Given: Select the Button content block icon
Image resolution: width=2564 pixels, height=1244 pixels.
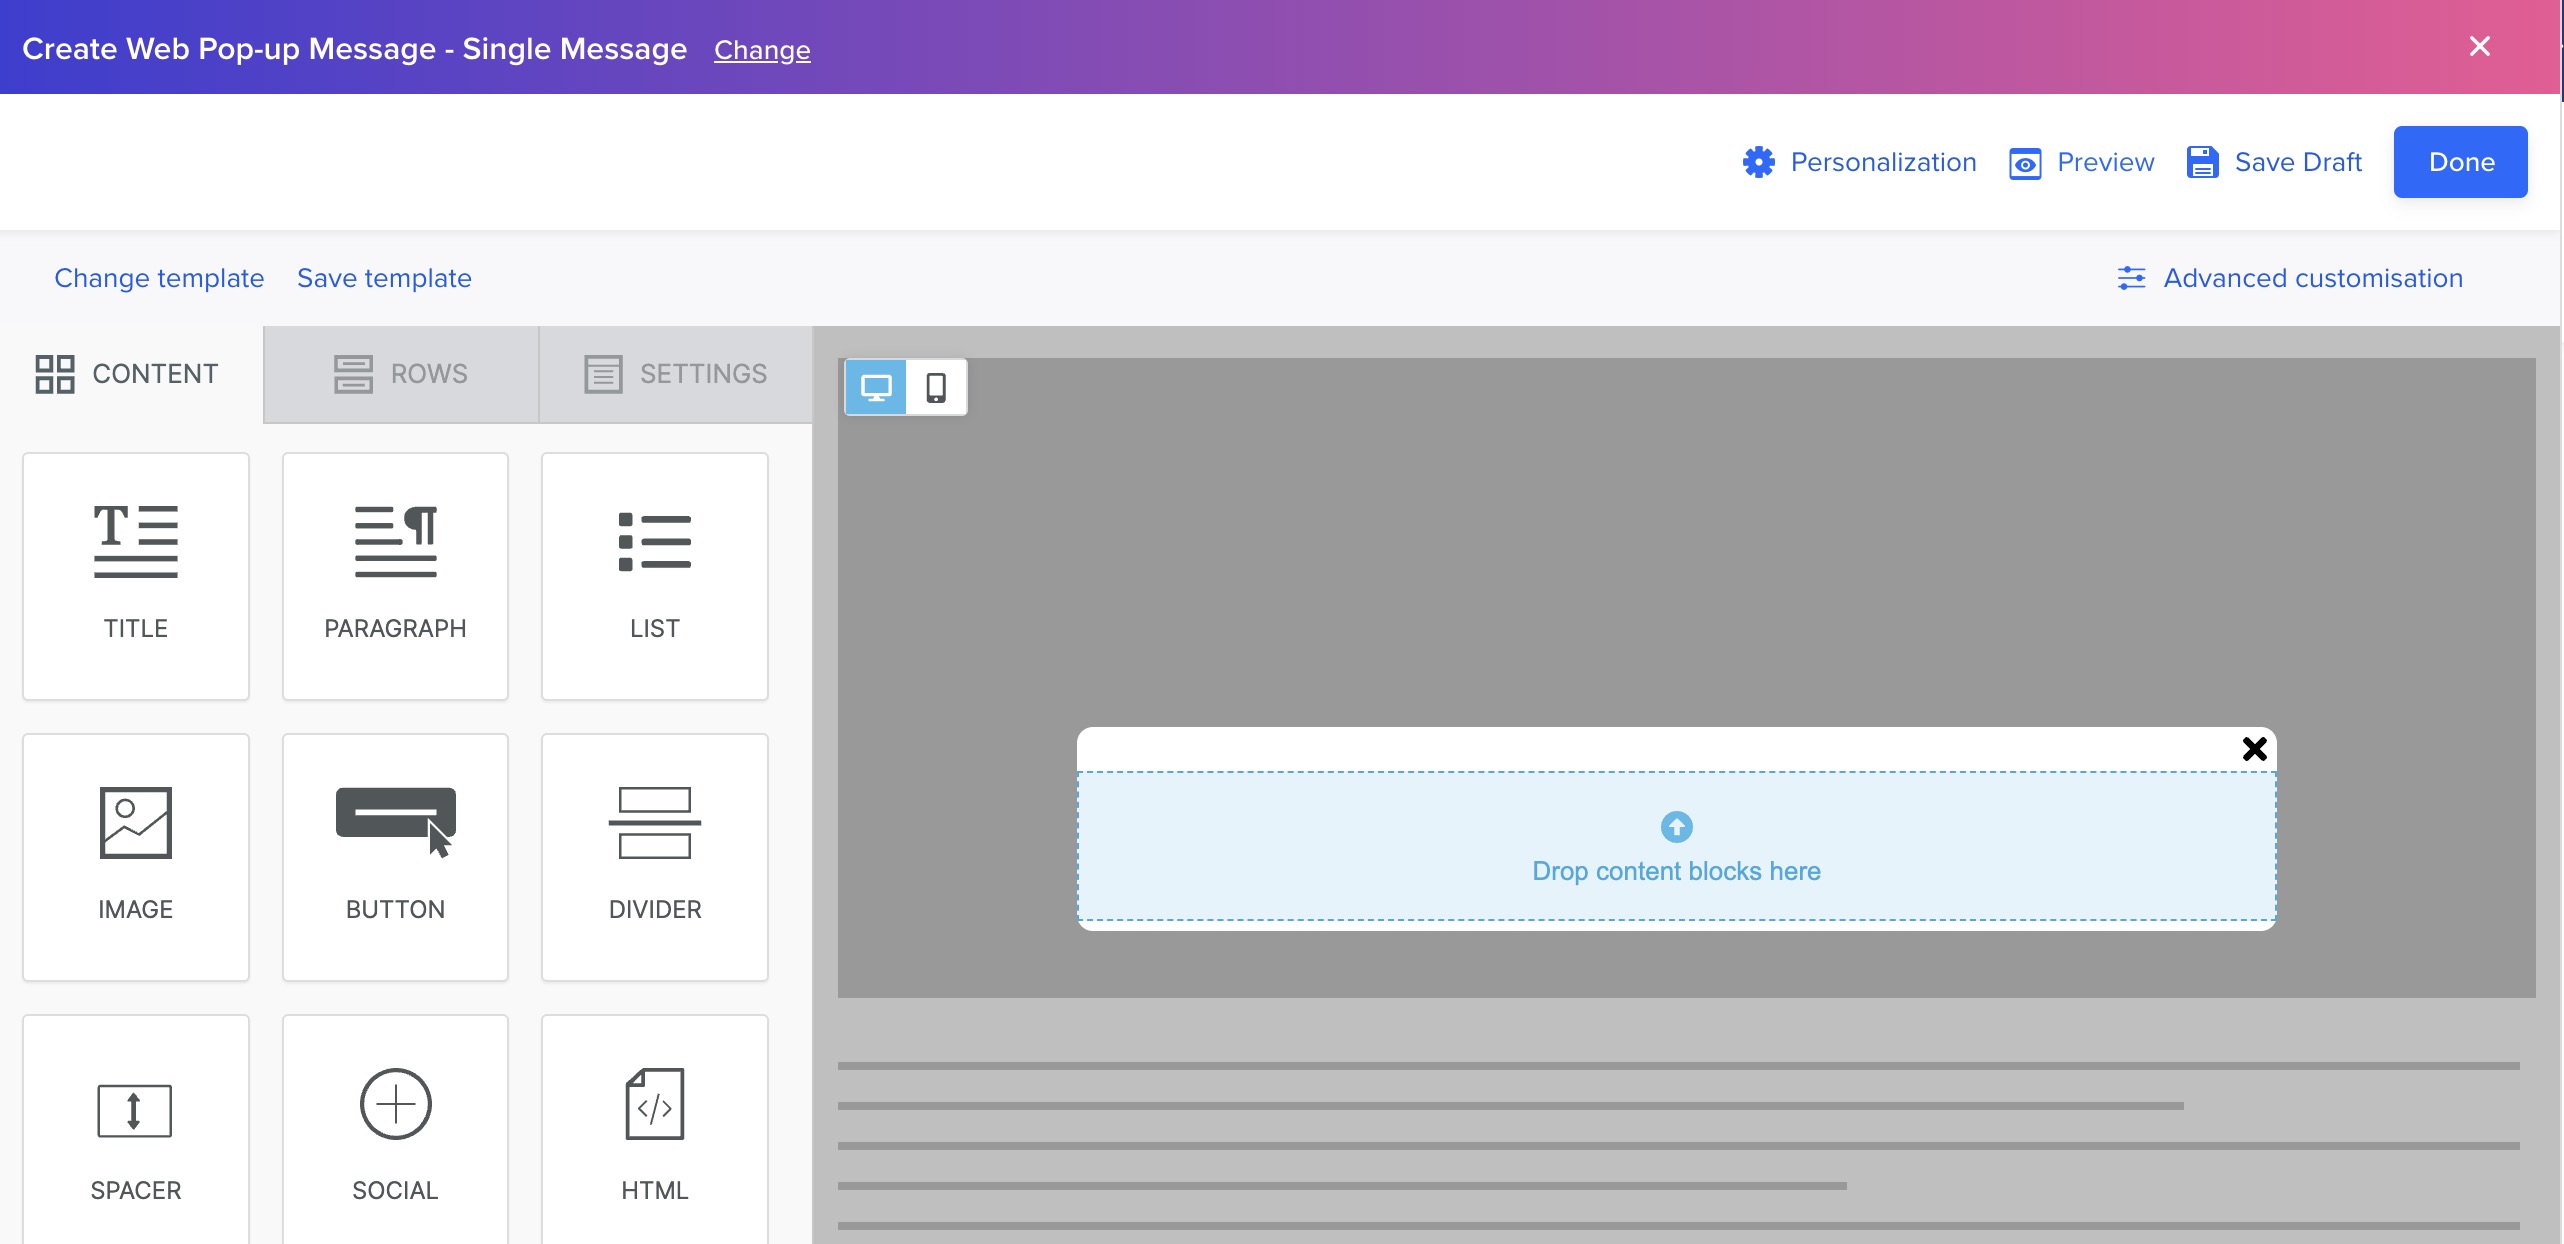Looking at the screenshot, I should [x=394, y=824].
